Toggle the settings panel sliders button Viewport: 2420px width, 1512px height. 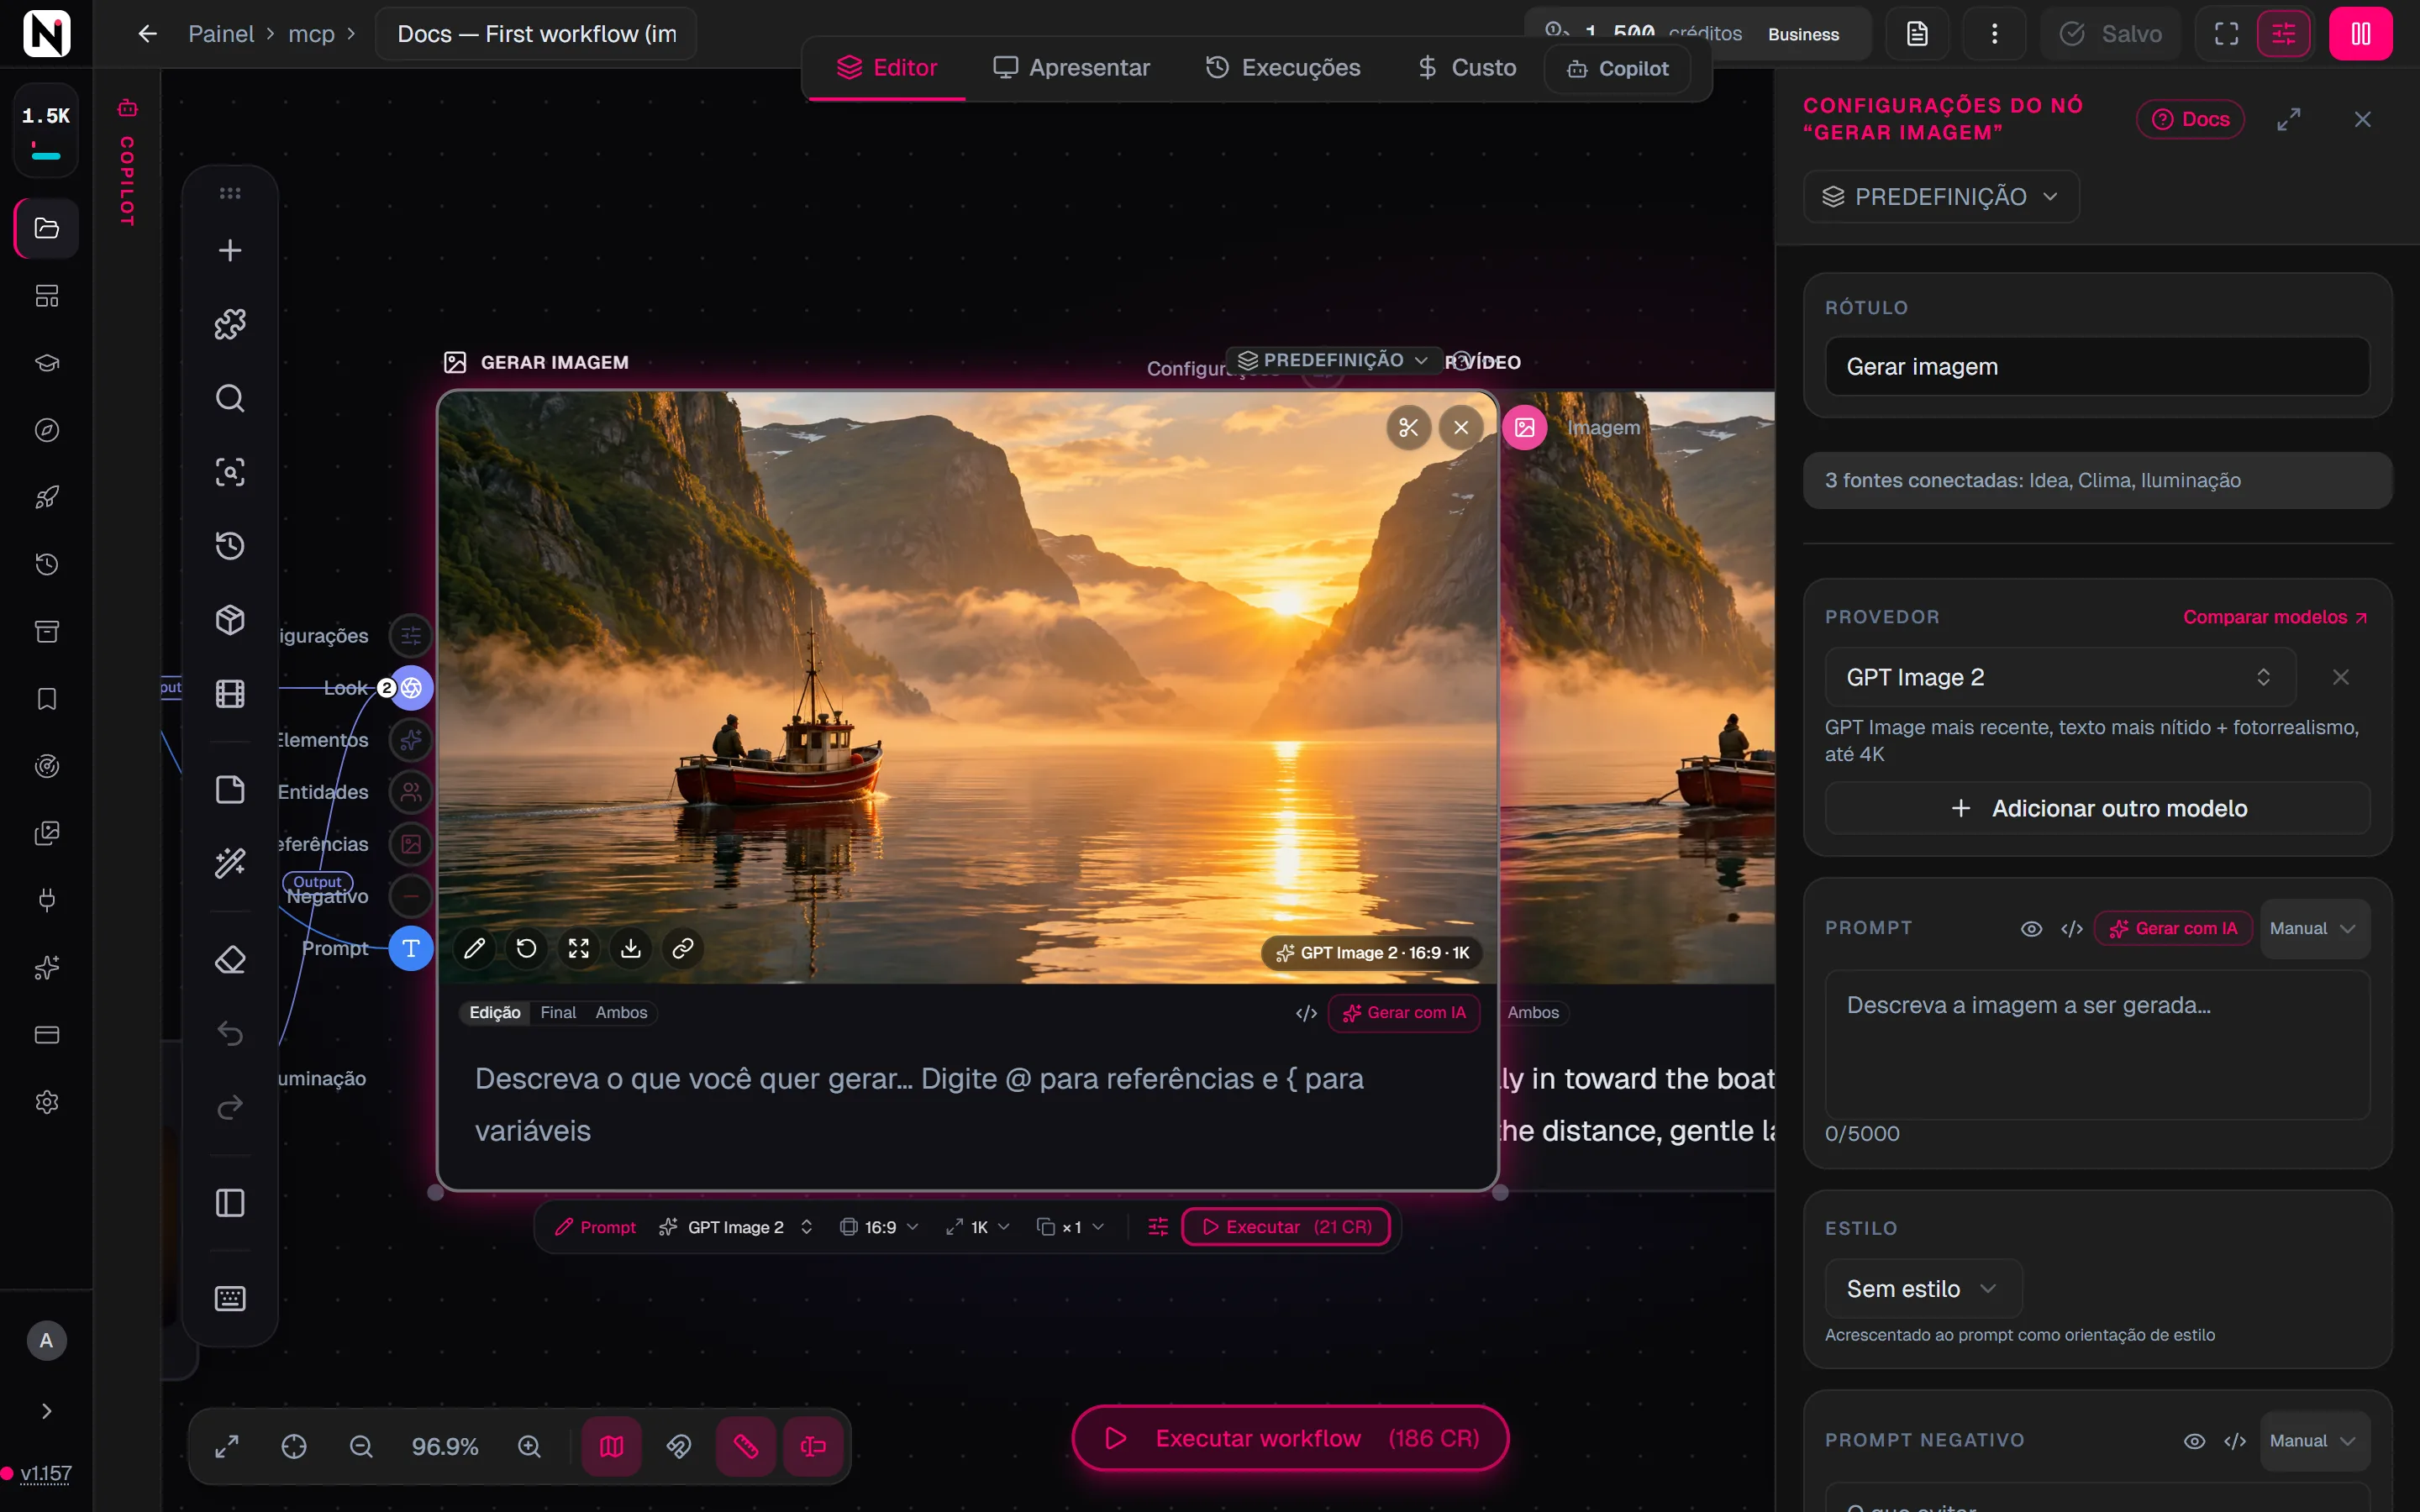(x=2284, y=34)
